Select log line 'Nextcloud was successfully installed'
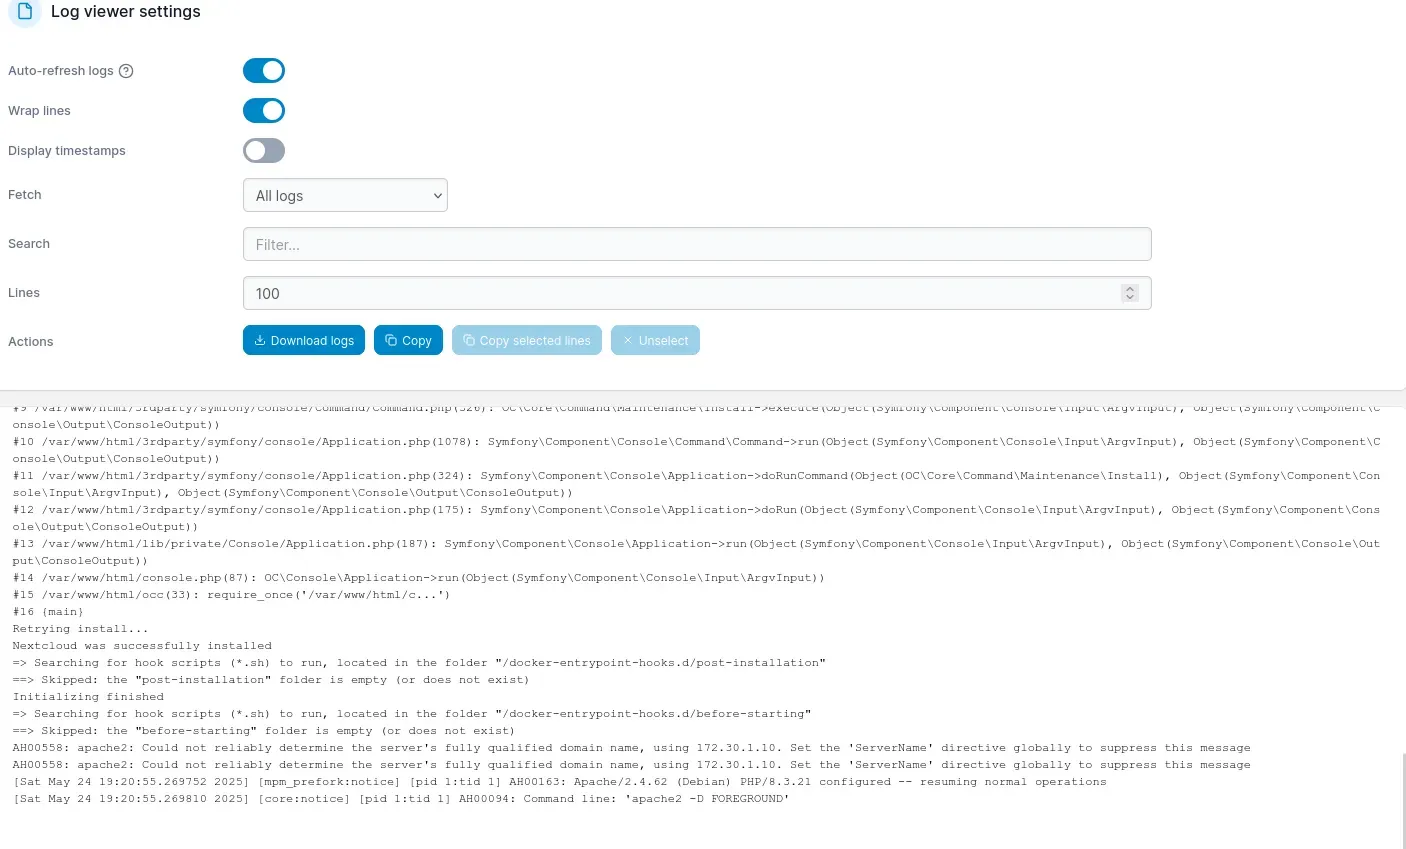Screen dimensions: 1406x849 coord(142,646)
